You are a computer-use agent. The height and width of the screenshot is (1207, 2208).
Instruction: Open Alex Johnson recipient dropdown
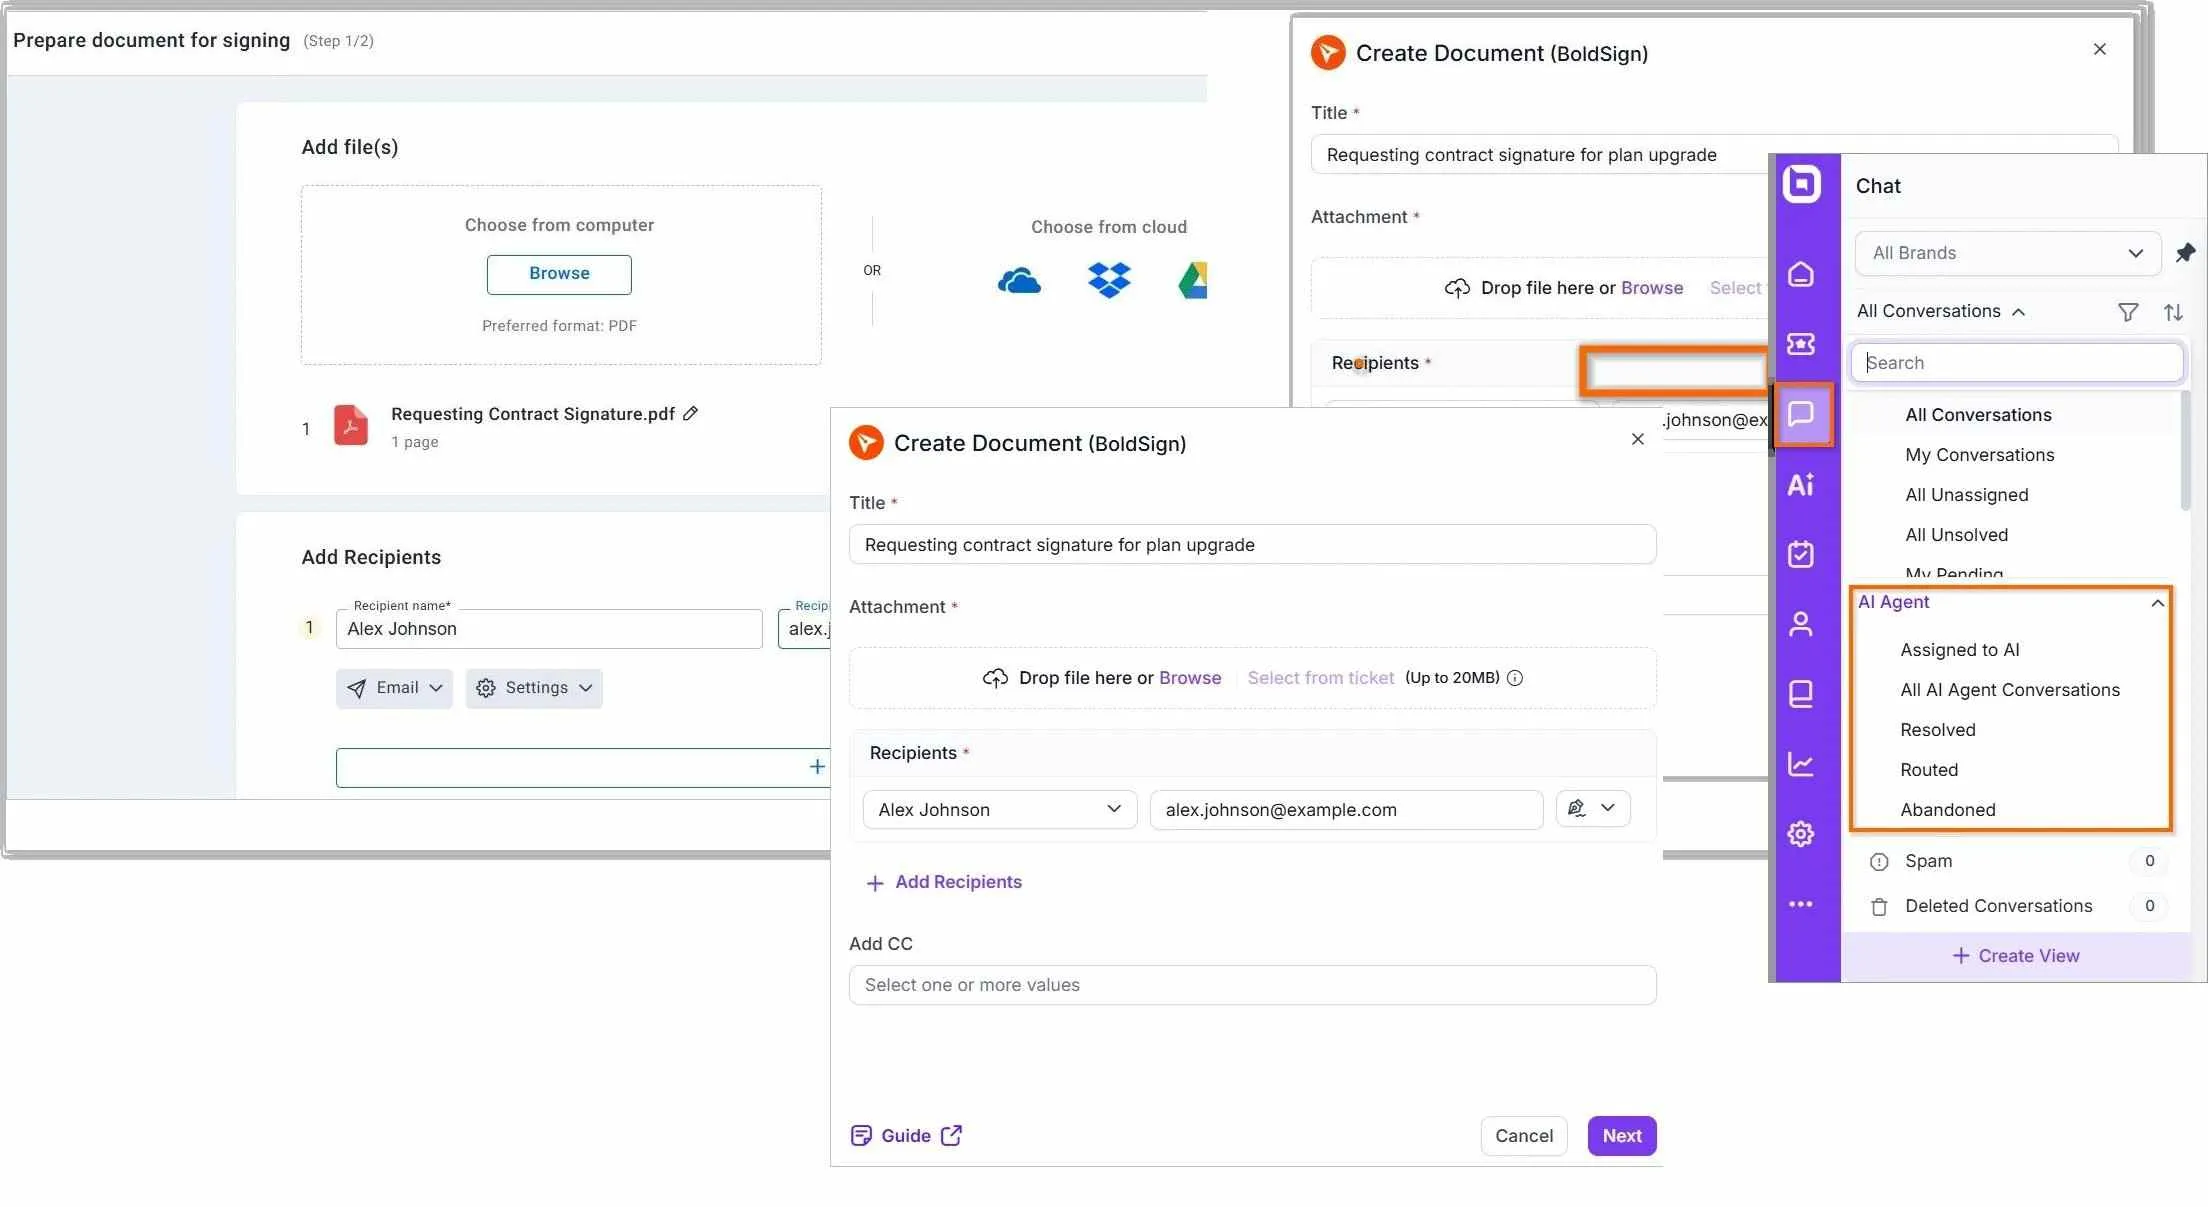999,809
